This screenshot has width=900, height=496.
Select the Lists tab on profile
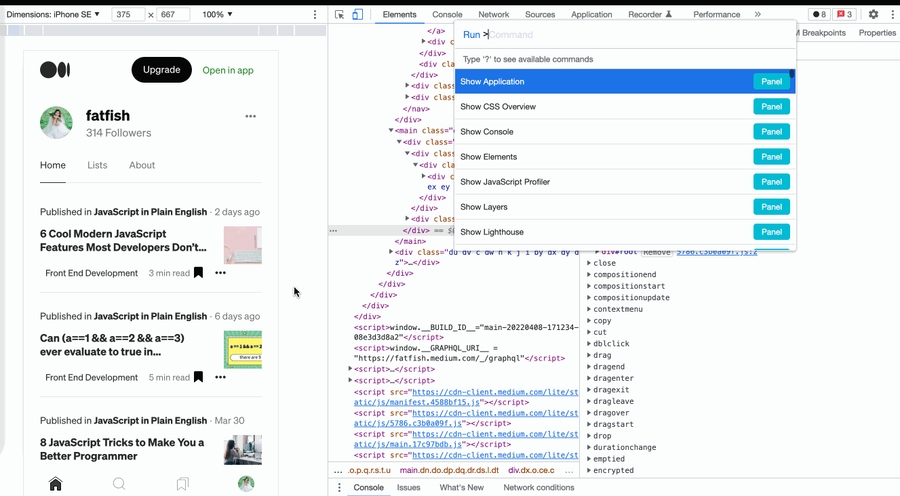(97, 165)
